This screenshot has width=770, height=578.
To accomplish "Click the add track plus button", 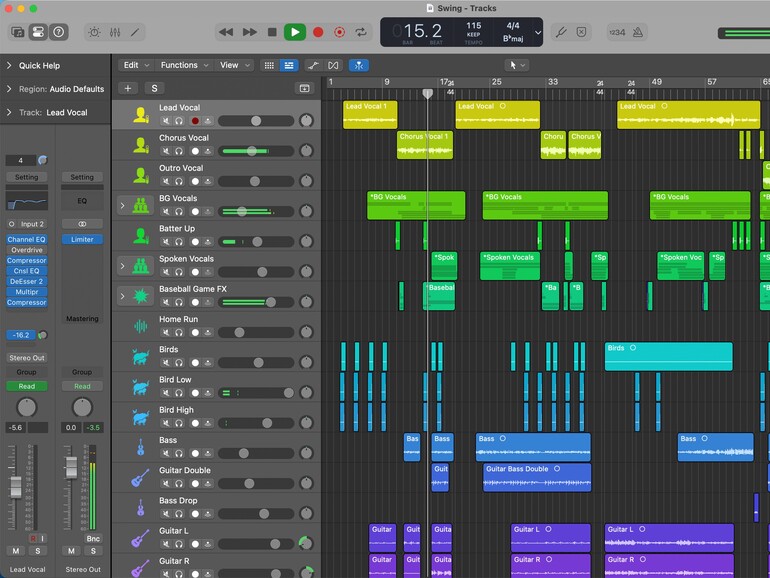I will (x=128, y=88).
